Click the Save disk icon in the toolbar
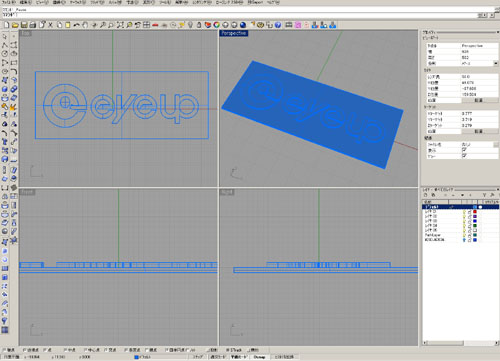 point(24,25)
